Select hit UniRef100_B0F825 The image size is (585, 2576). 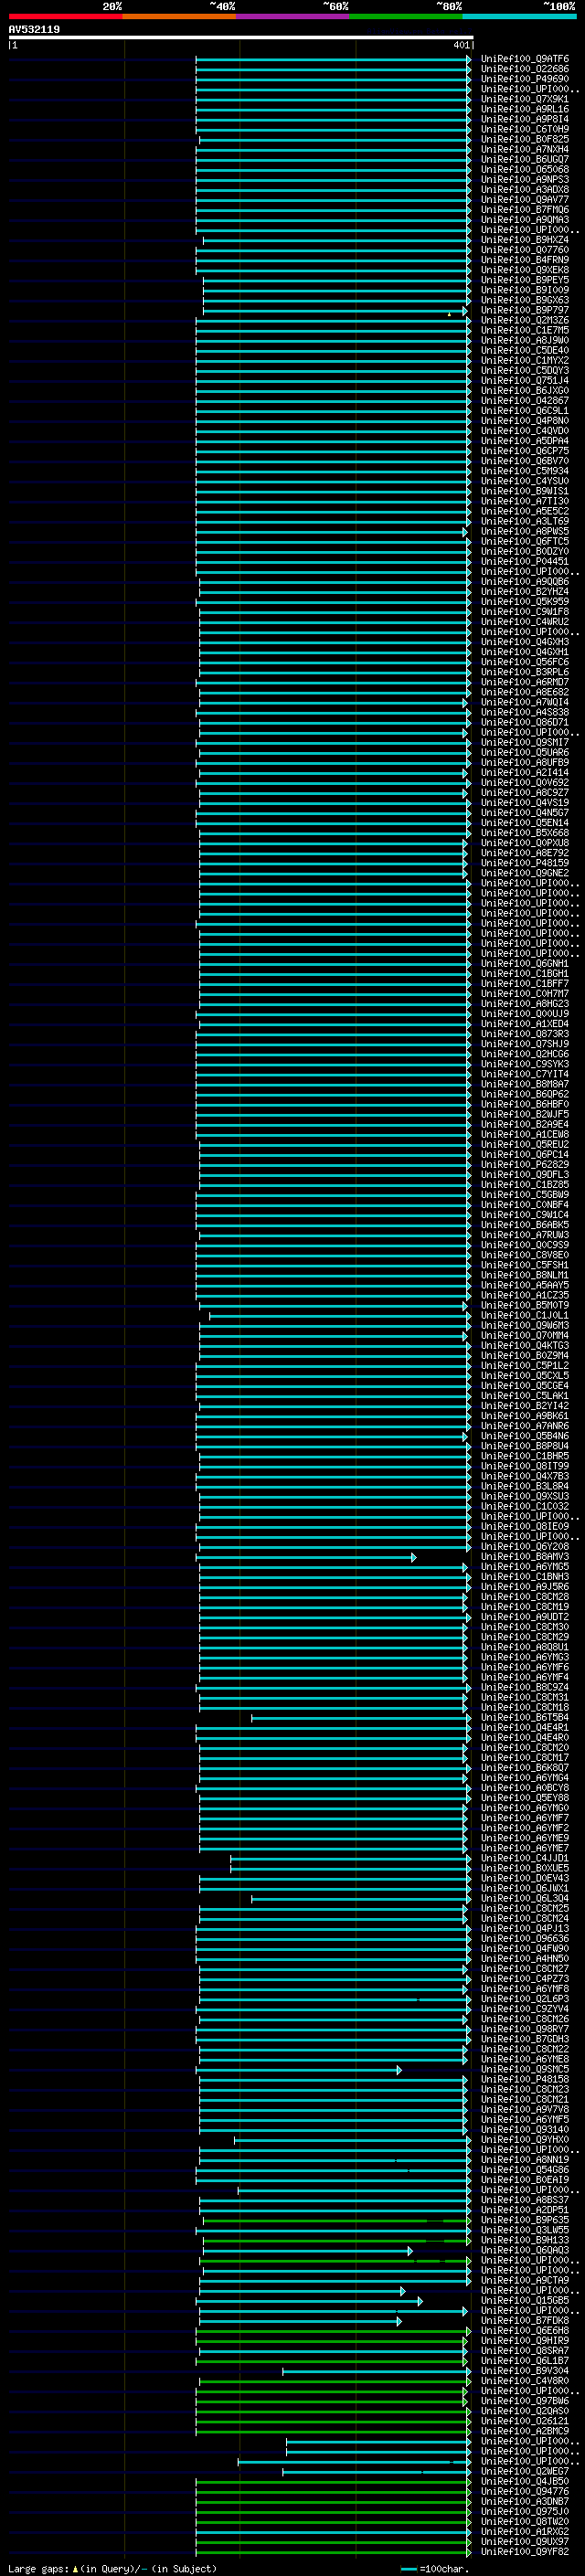click(524, 139)
